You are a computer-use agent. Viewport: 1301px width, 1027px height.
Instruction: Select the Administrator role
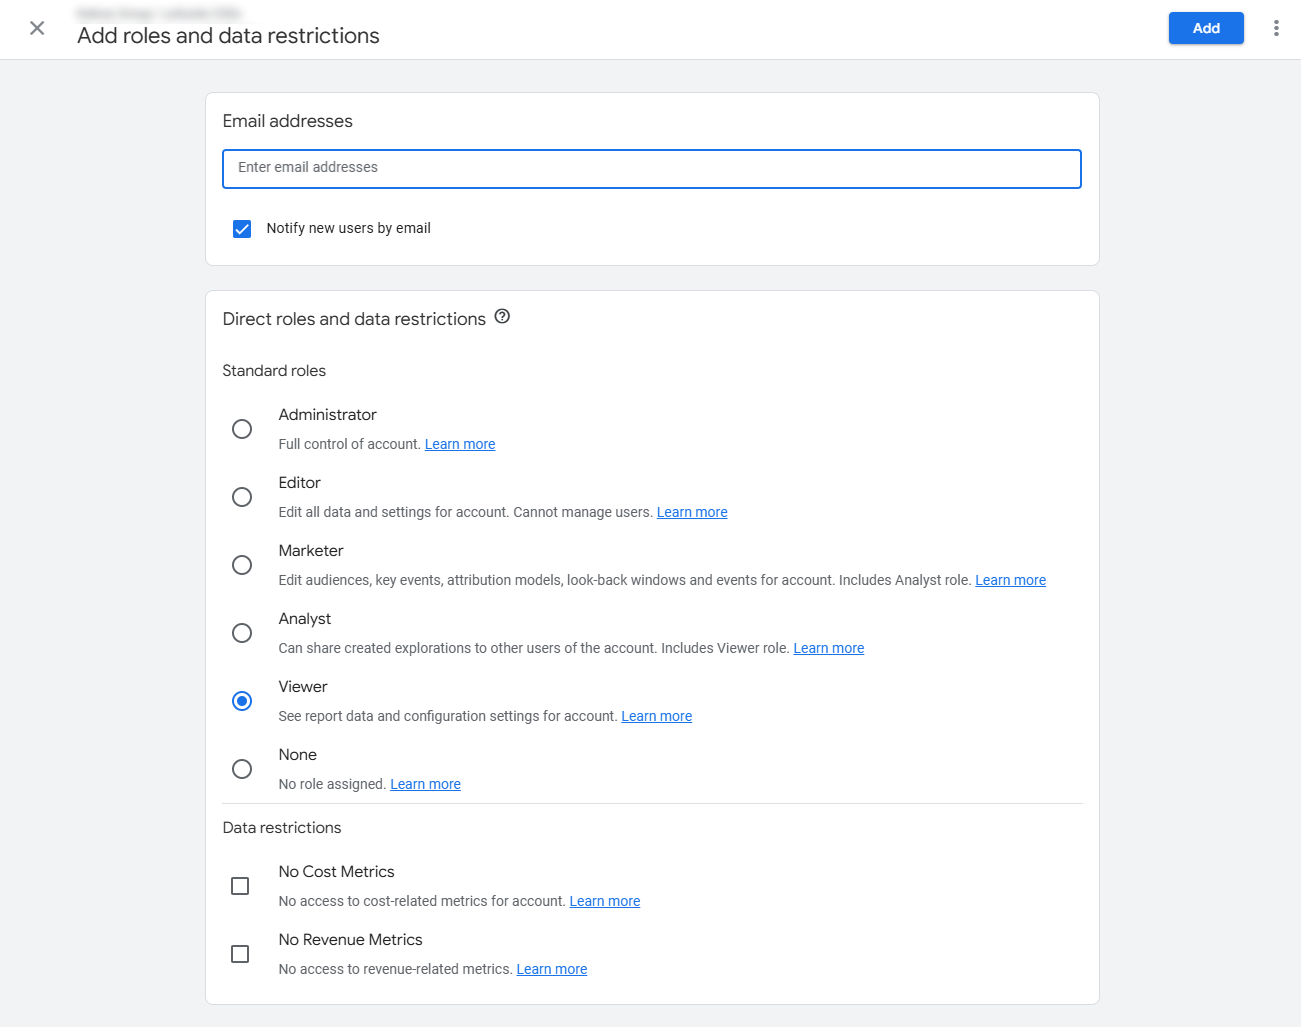[x=242, y=429]
